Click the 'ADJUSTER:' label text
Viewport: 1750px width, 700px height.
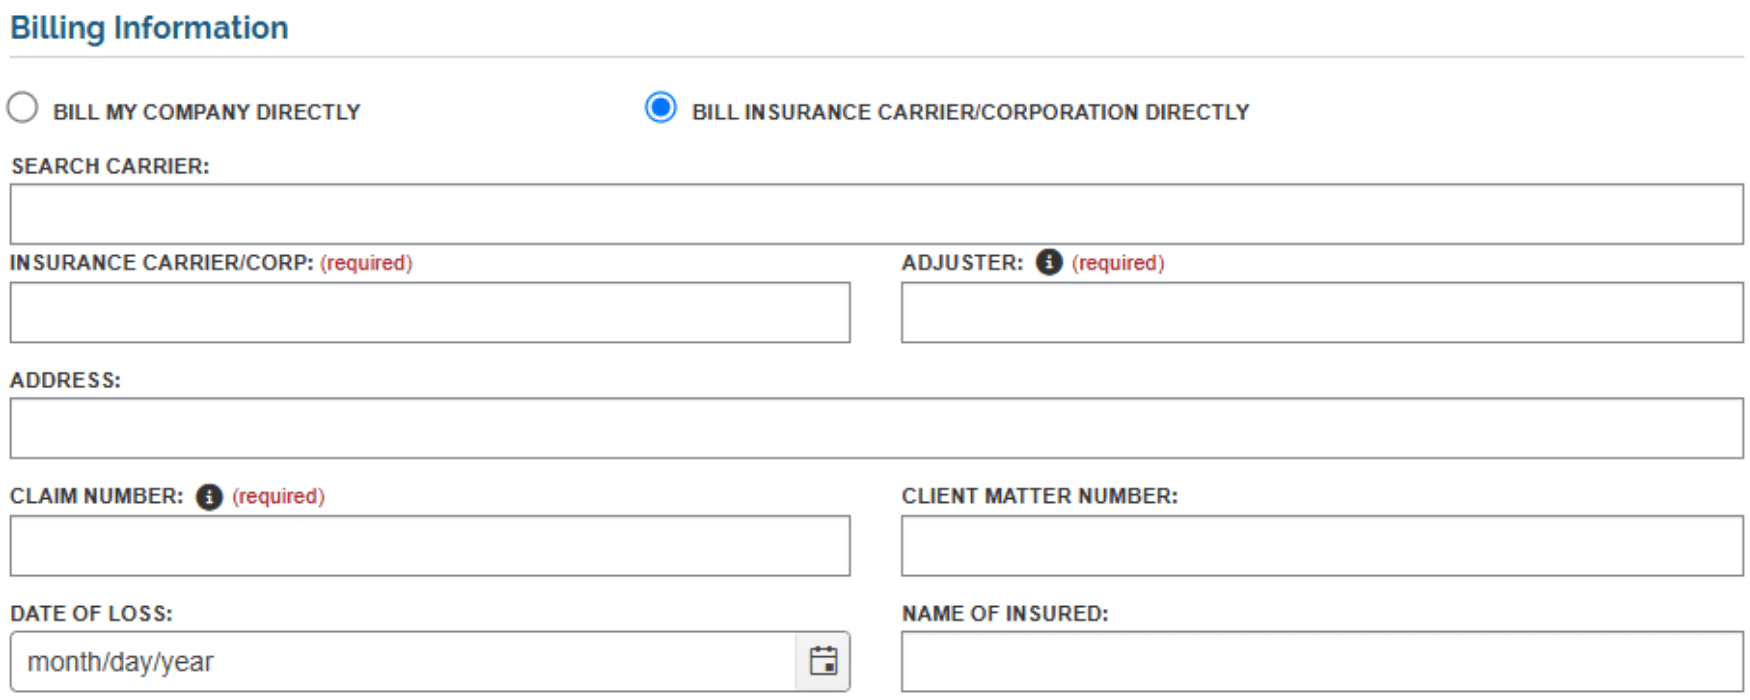click(x=962, y=262)
